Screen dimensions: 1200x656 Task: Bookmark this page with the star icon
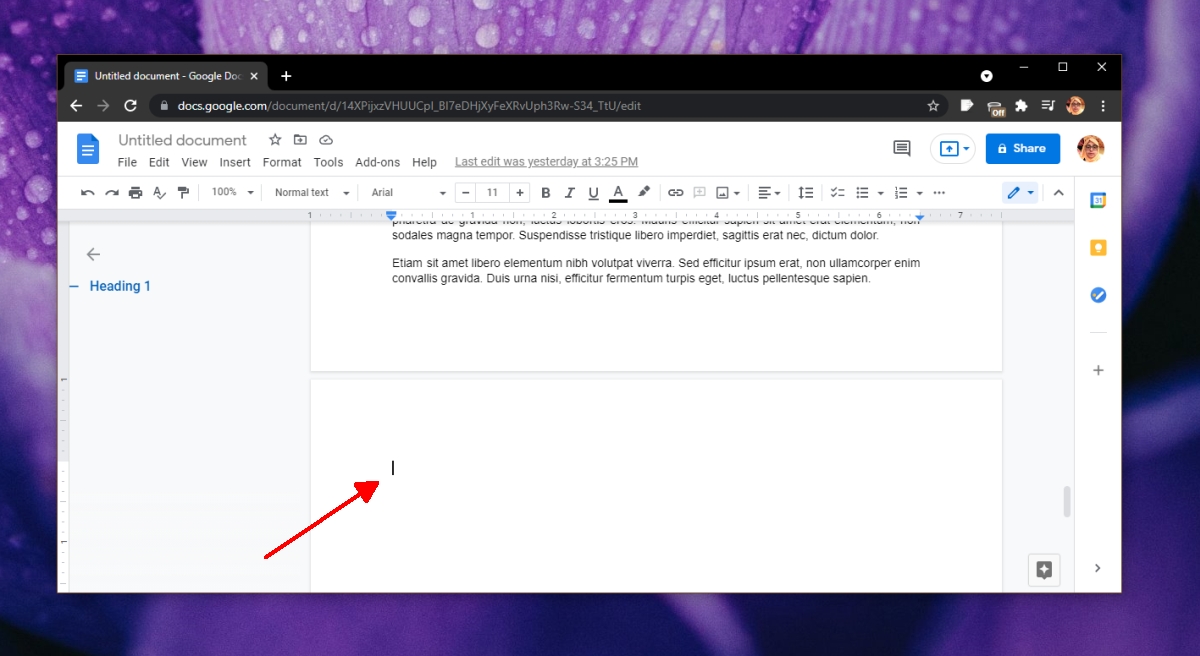[933, 105]
